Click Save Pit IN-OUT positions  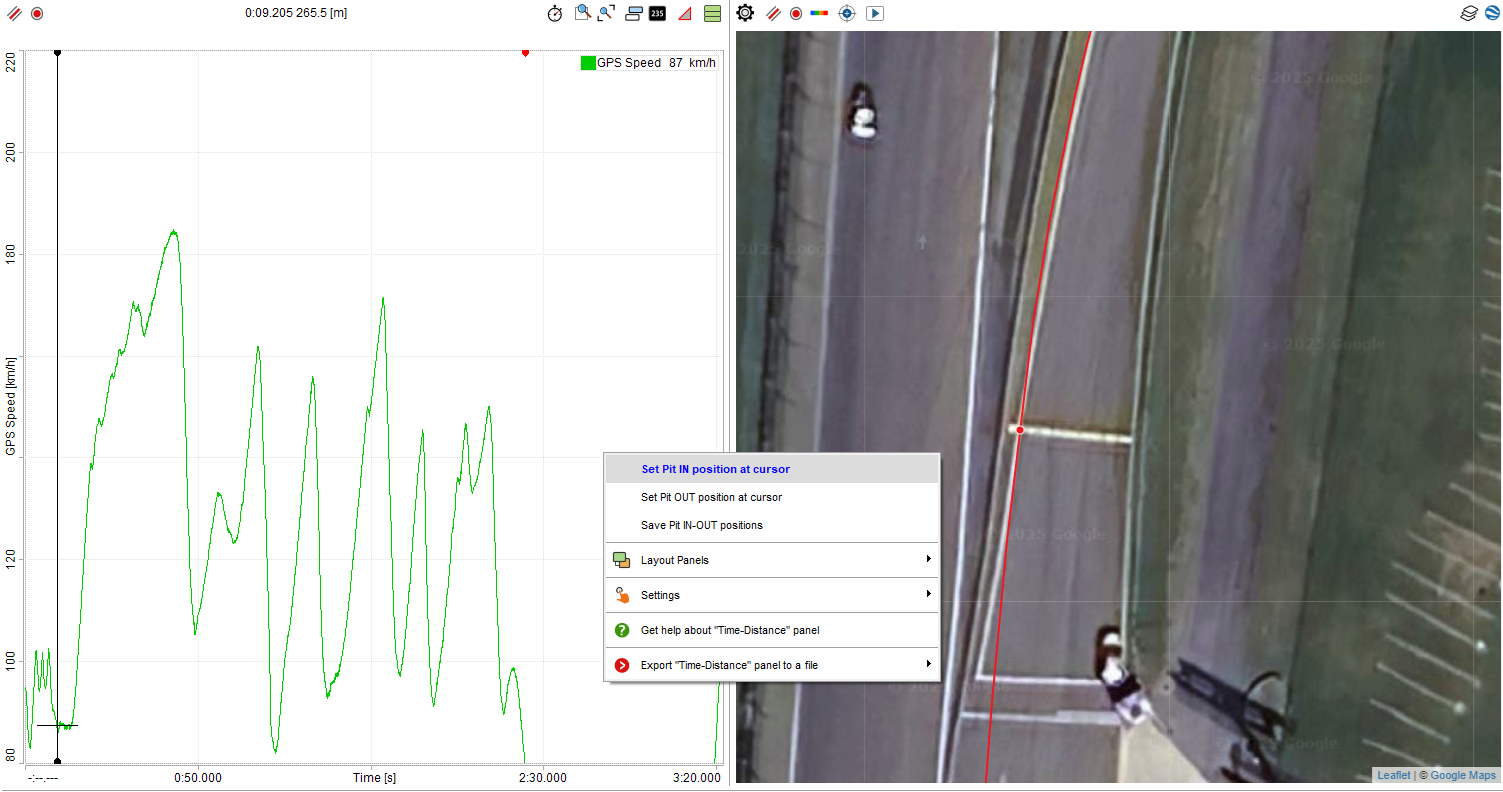701,525
